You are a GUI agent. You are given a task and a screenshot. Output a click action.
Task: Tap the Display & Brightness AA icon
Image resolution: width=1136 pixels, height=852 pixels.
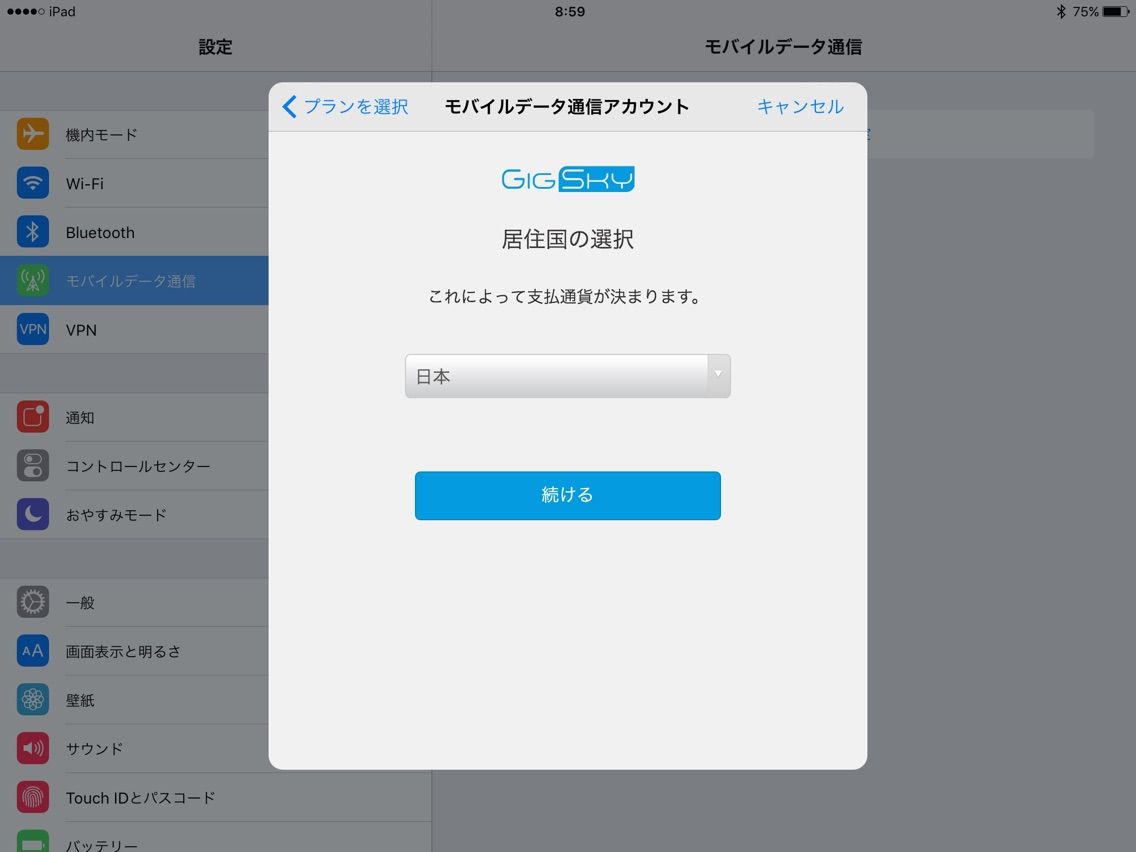[33, 651]
